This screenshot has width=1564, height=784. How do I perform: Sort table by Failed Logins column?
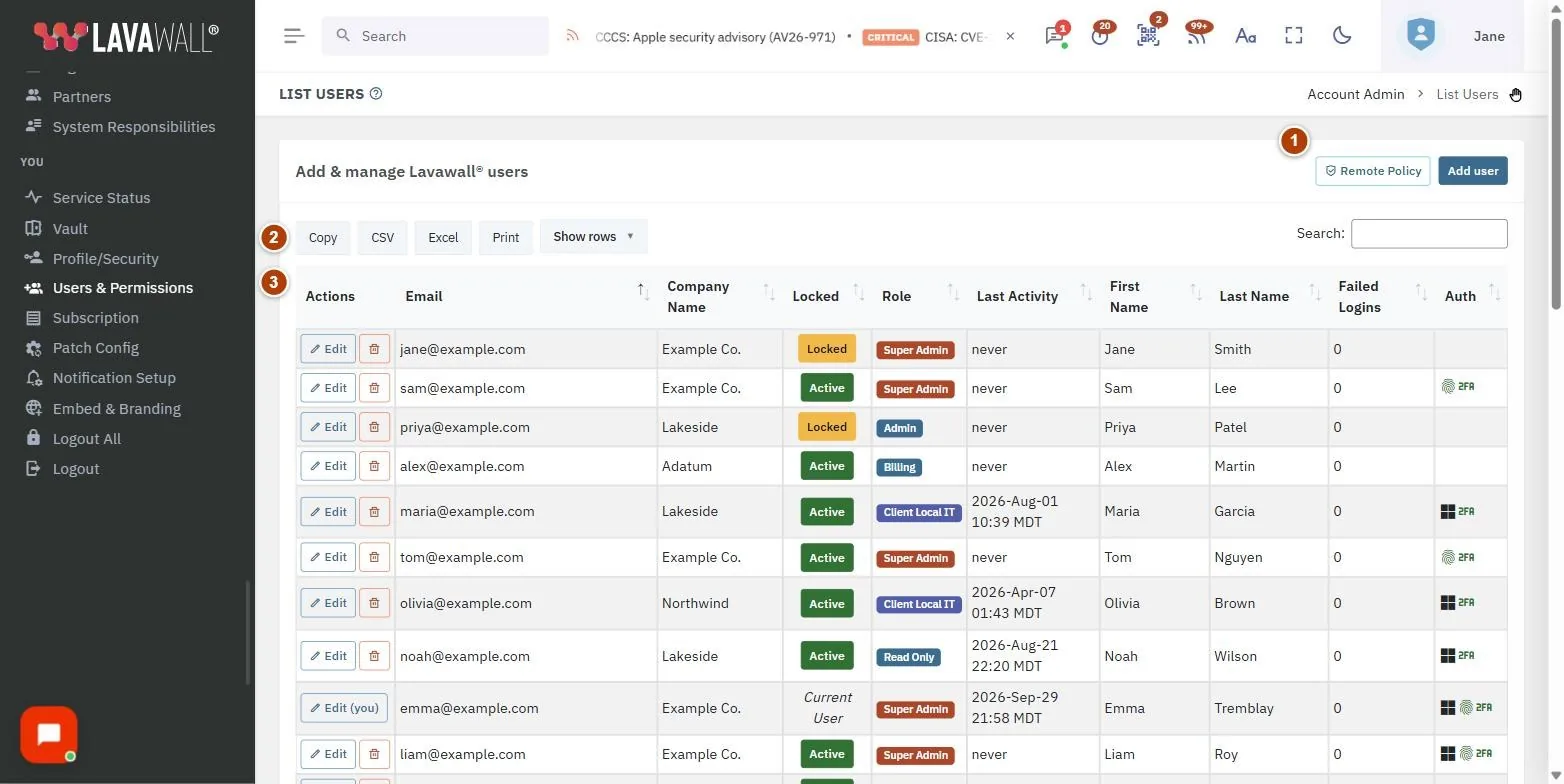click(1381, 296)
